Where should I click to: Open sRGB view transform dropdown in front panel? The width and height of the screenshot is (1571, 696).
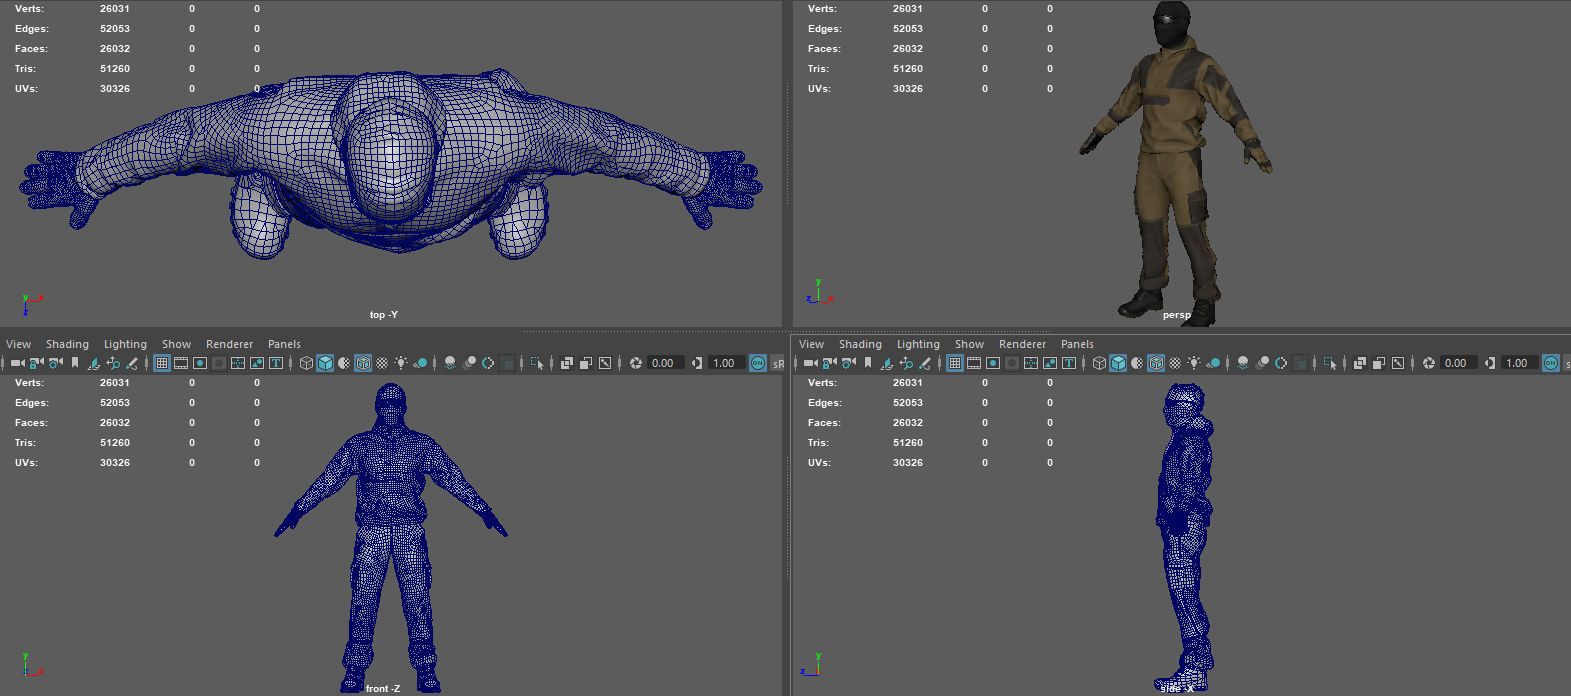pyautogui.click(x=778, y=363)
